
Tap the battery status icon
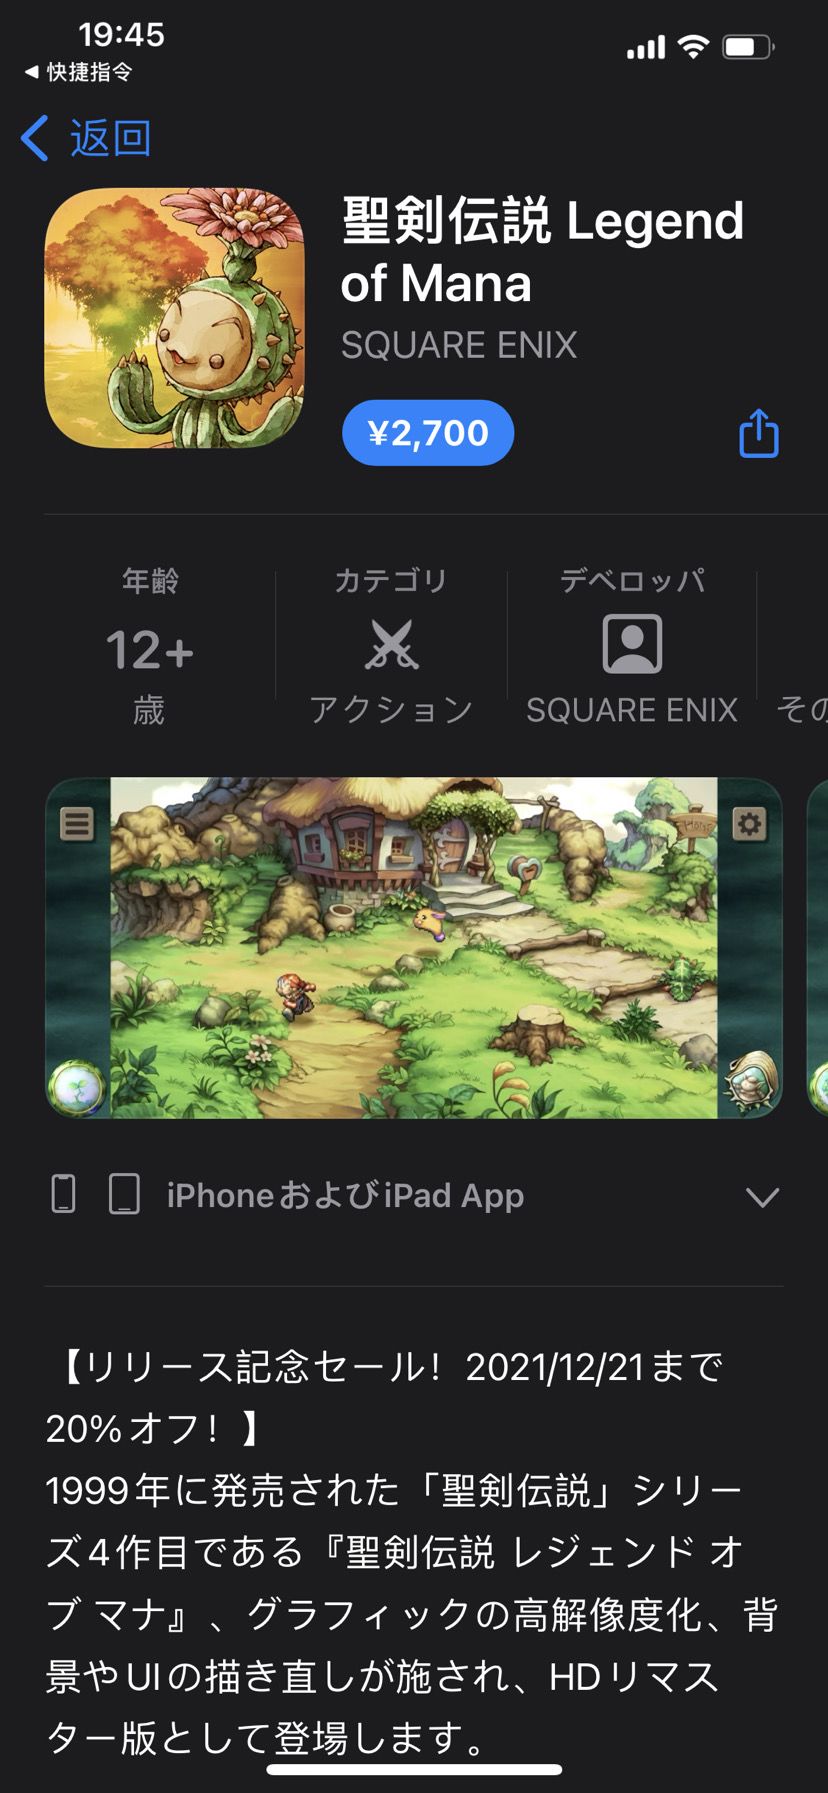(748, 46)
